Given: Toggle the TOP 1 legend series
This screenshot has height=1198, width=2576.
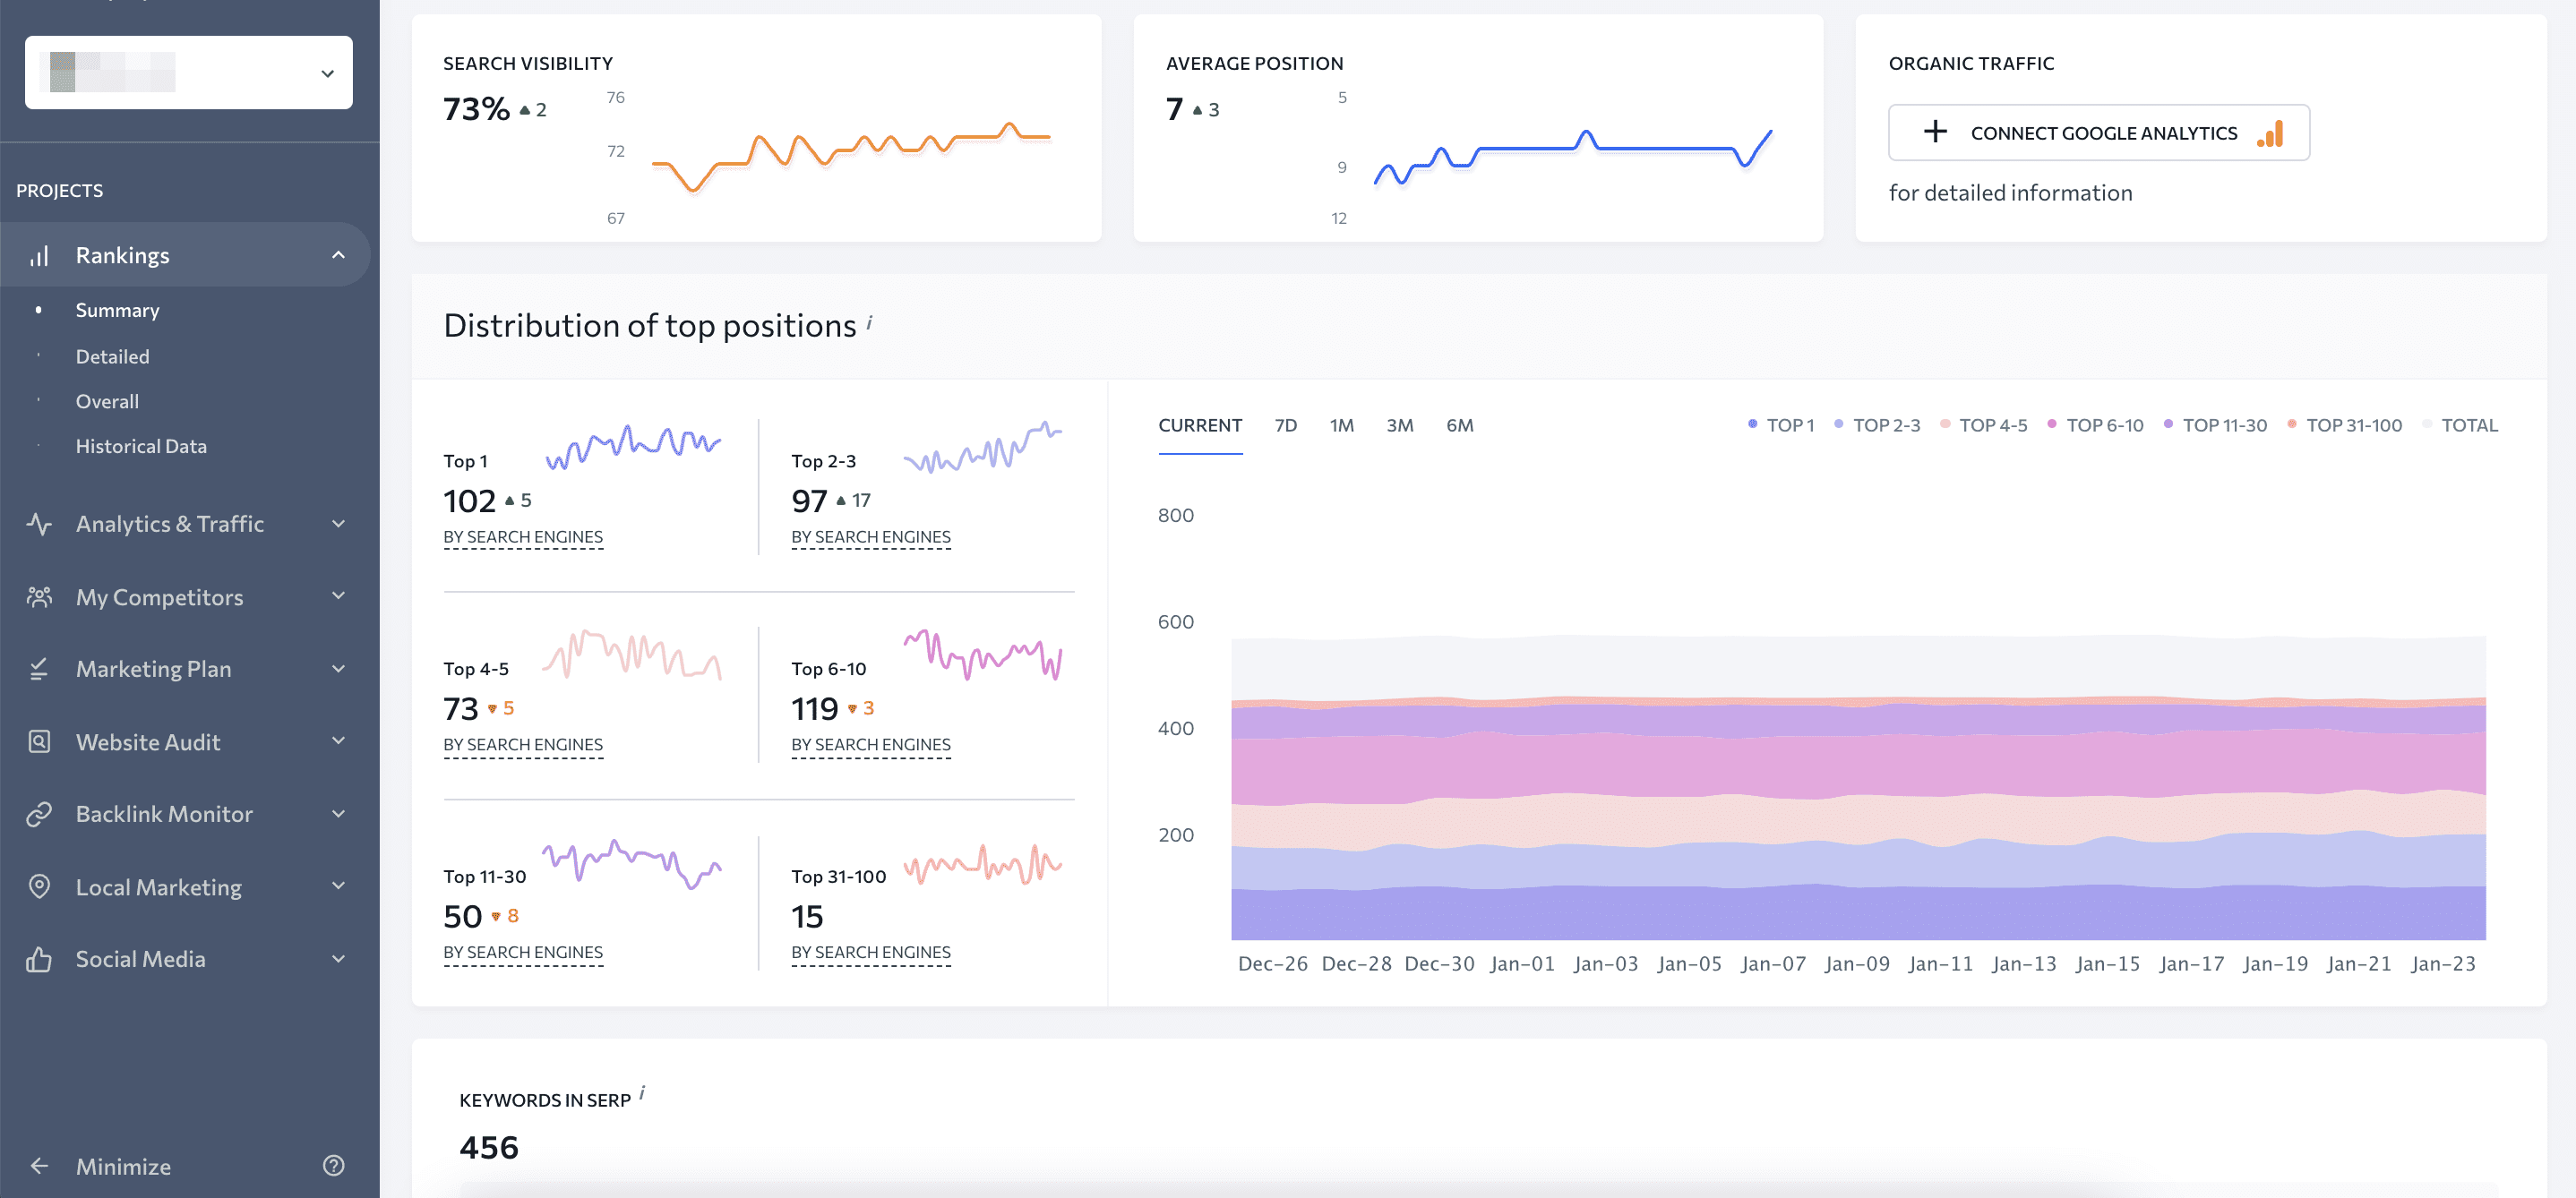Looking at the screenshot, I should (x=1781, y=425).
